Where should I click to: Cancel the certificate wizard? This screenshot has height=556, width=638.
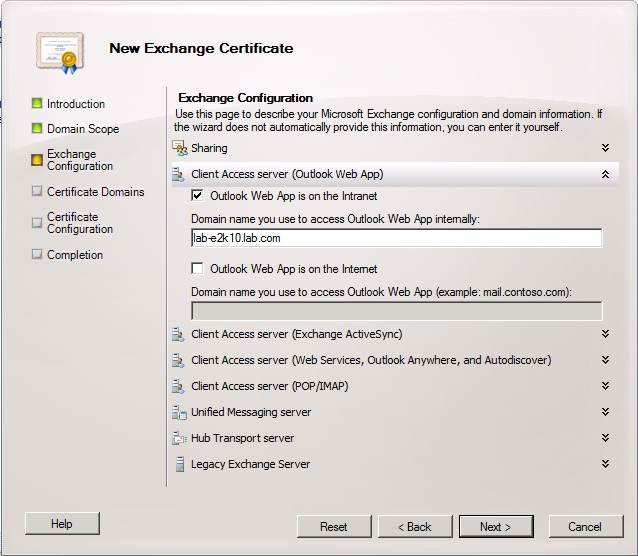(586, 527)
